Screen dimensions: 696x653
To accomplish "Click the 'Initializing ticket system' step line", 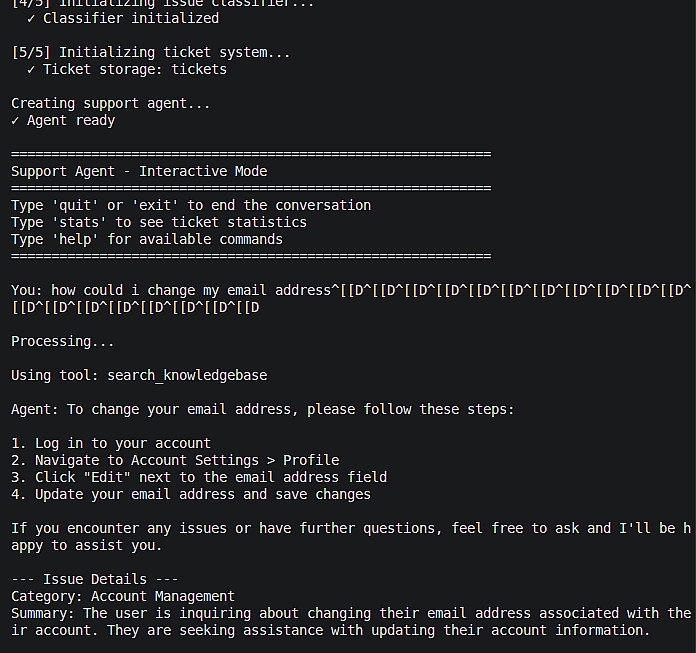I will tap(151, 52).
